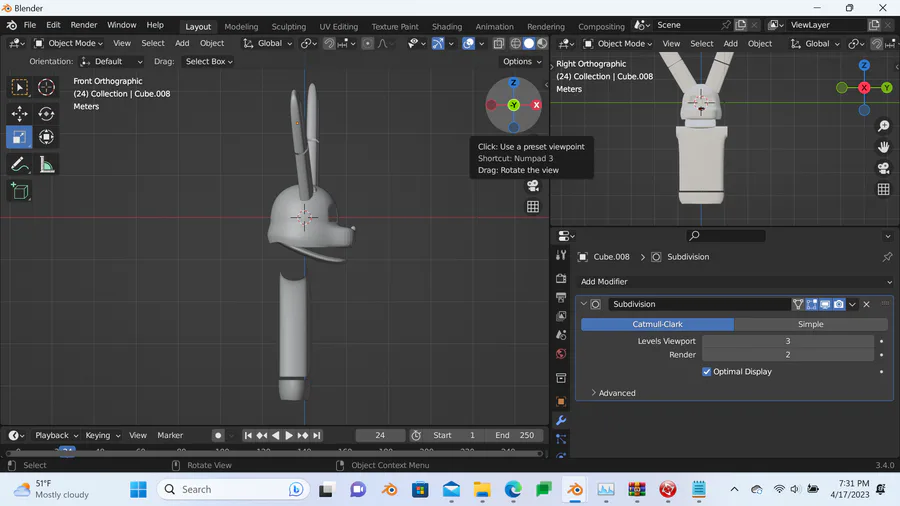This screenshot has width=900, height=506.
Task: Toggle Subdivision modifier render visibility
Action: (x=838, y=304)
